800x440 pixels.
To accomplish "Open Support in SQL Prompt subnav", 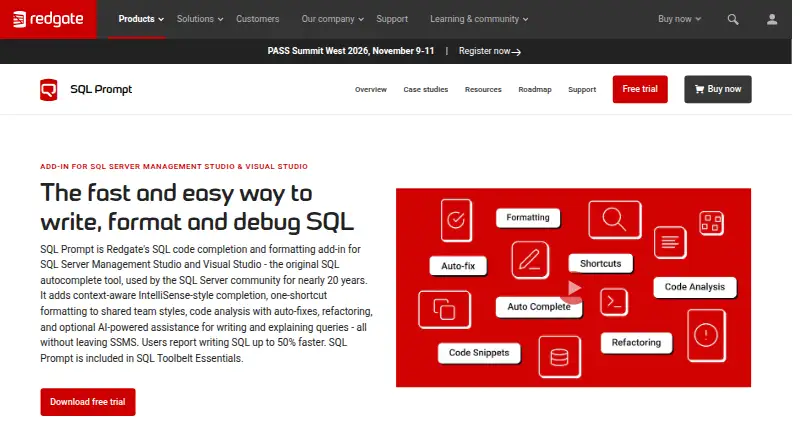I will (x=582, y=90).
